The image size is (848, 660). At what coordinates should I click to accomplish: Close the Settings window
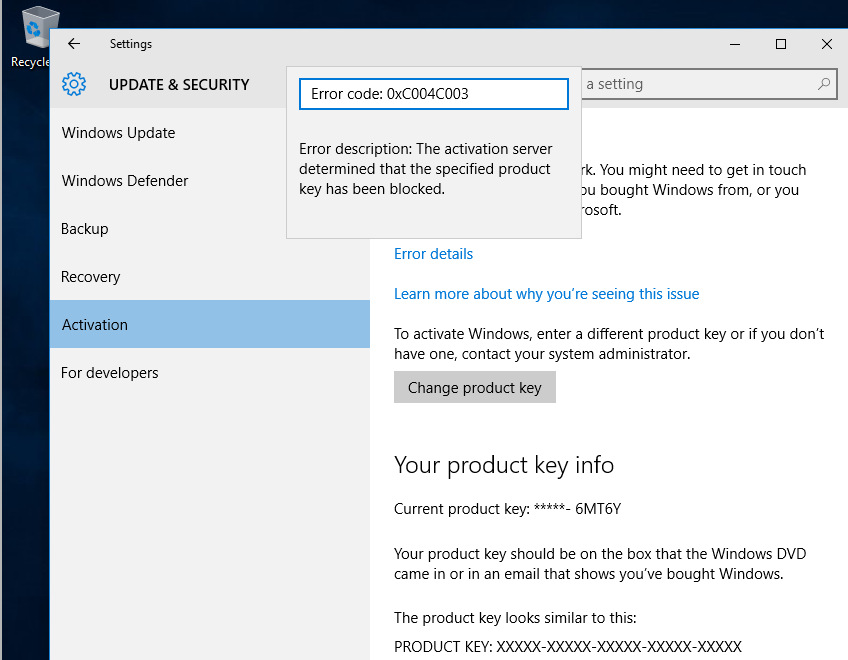(x=826, y=44)
